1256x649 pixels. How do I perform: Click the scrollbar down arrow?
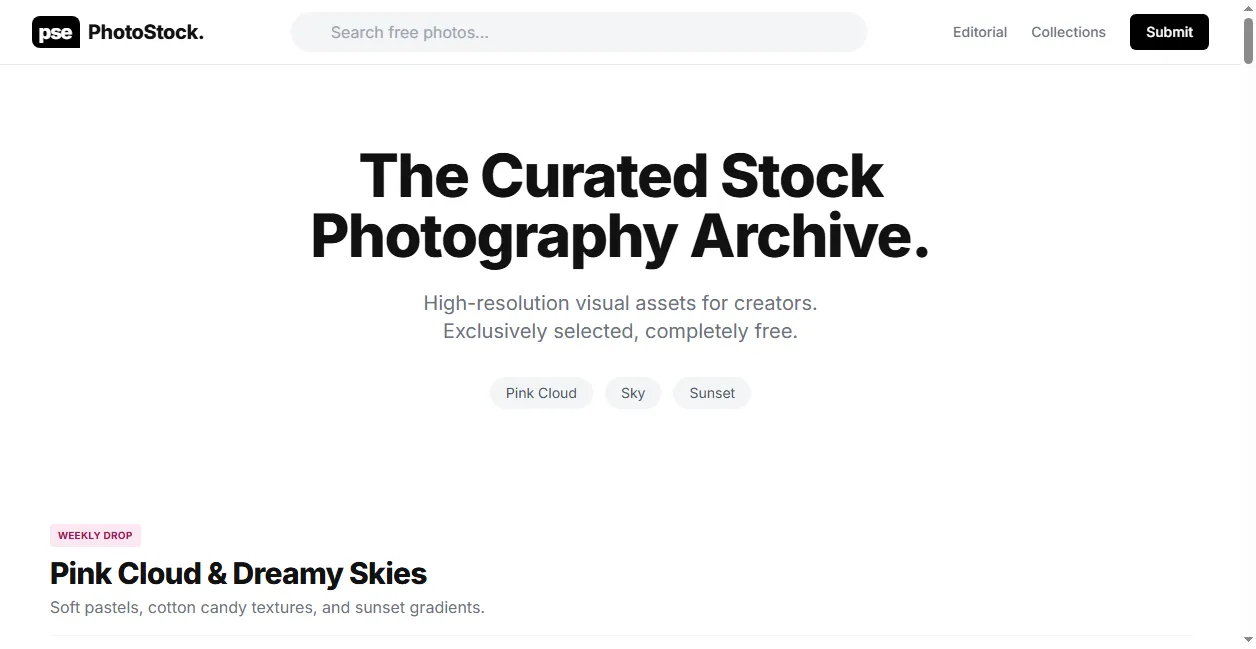click(1248, 641)
